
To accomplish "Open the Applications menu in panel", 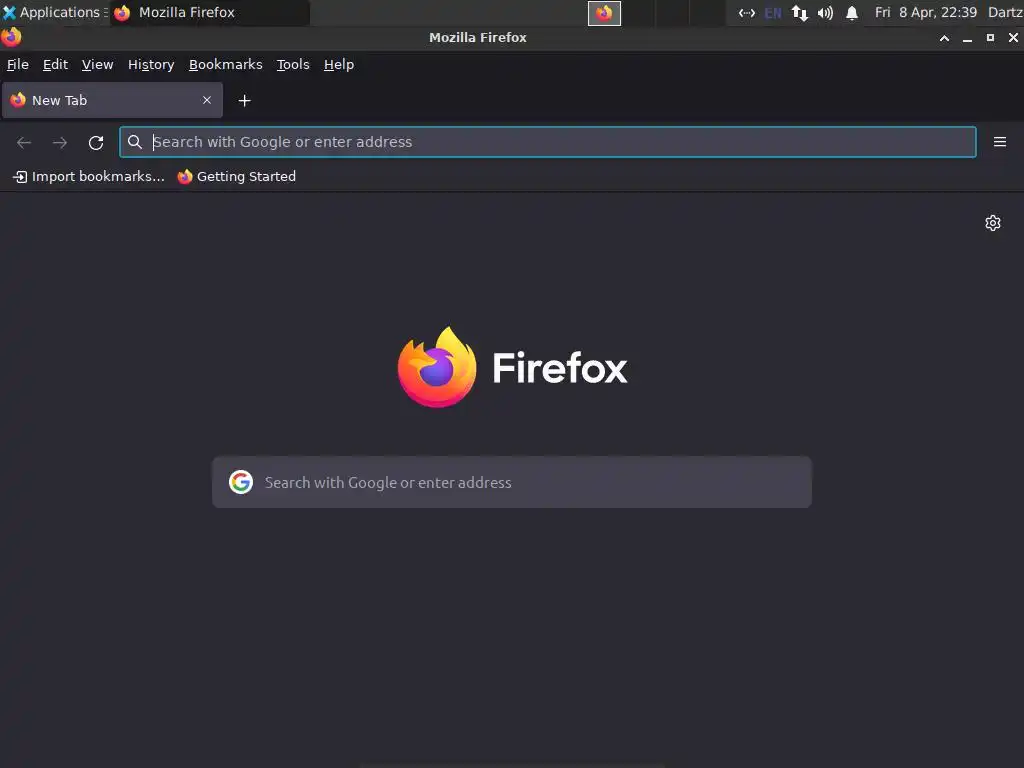I will click(55, 12).
